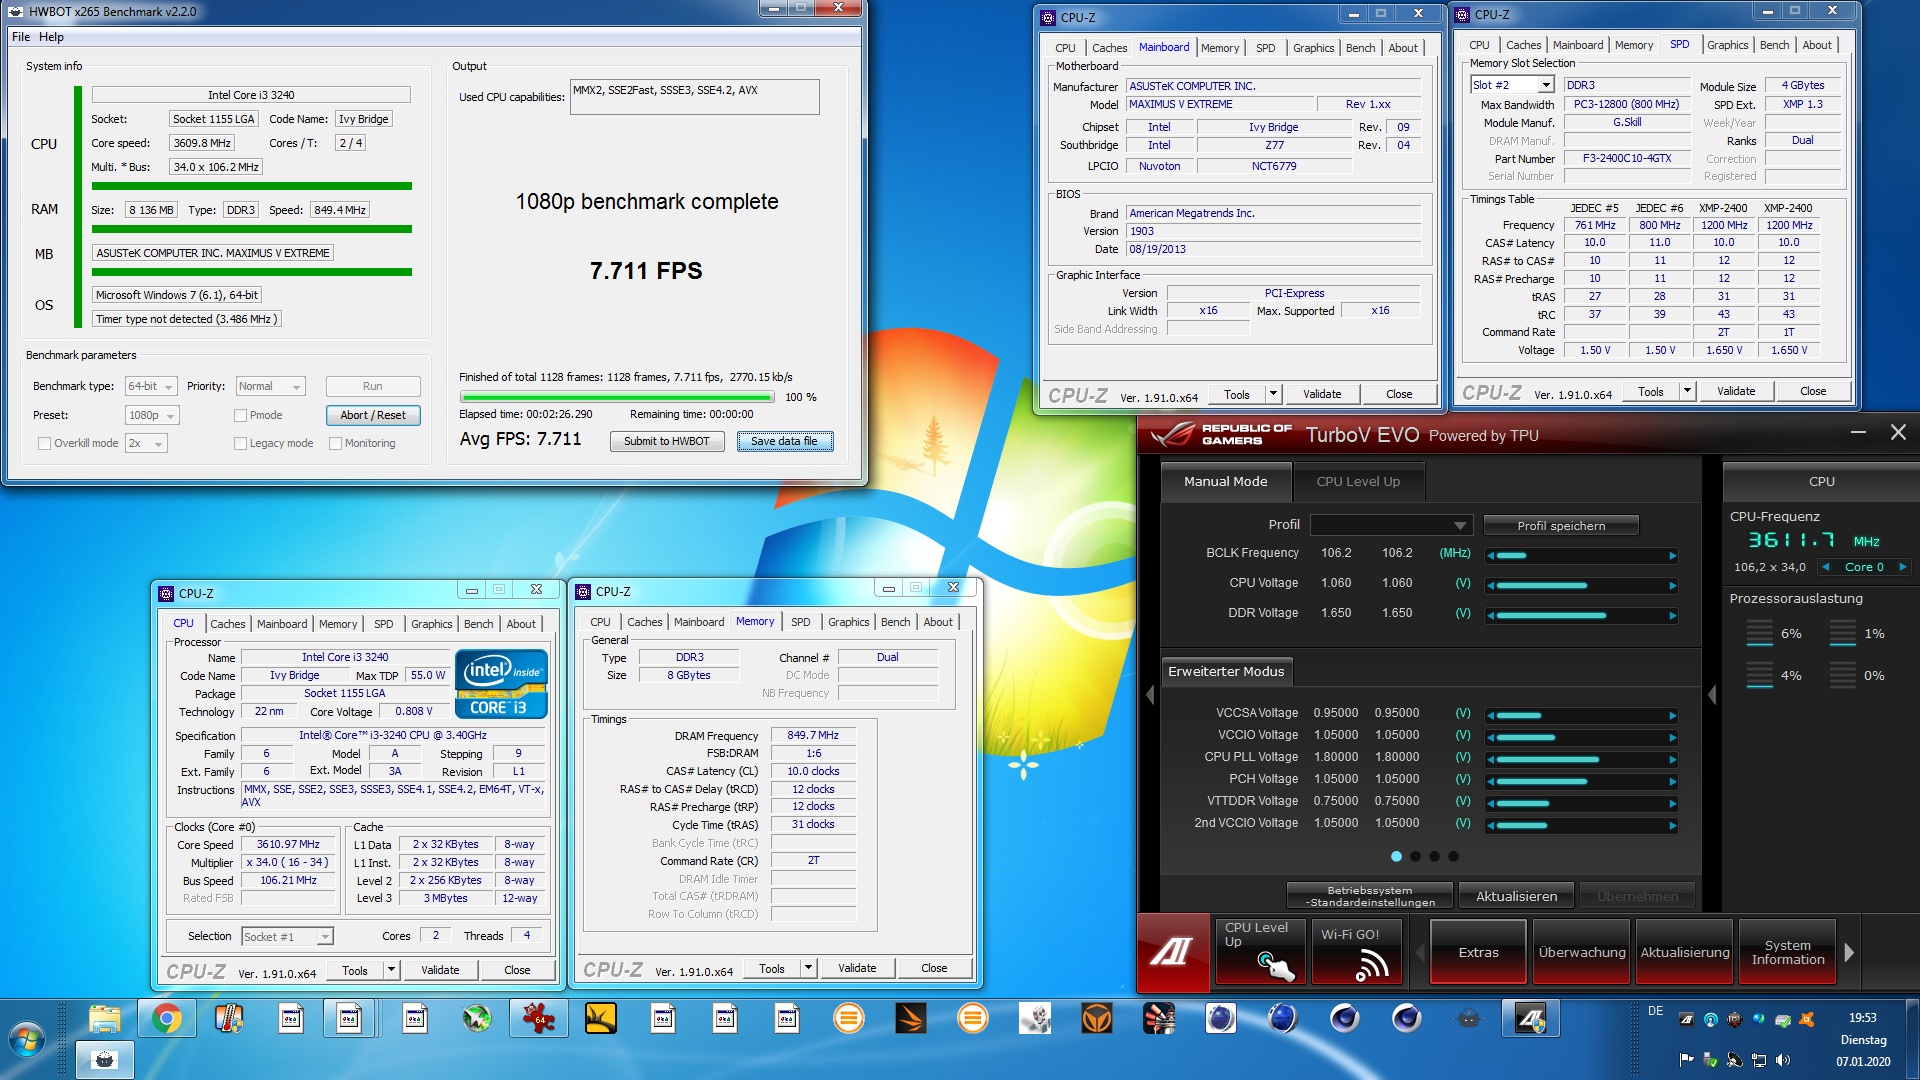Open File menu in HWBOT x265
Screen dimensions: 1920x1080
pos(21,37)
